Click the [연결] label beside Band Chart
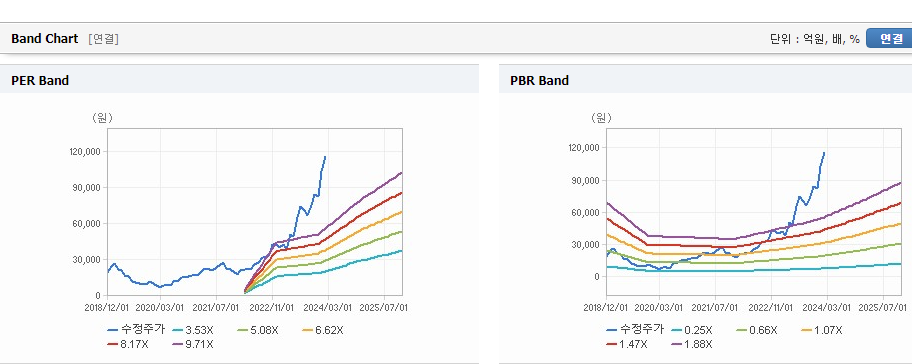This screenshot has height=364, width=912. coord(104,39)
